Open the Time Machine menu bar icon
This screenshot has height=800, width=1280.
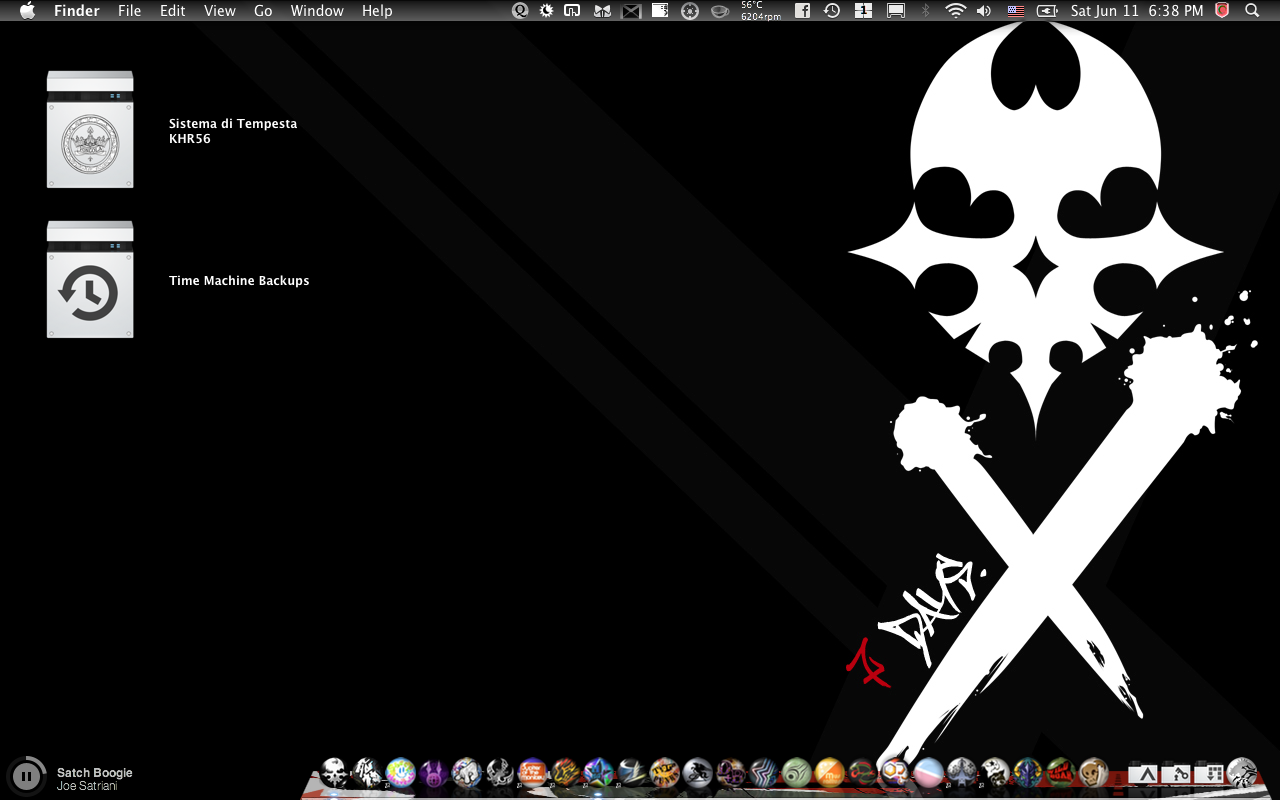pyautogui.click(x=832, y=11)
